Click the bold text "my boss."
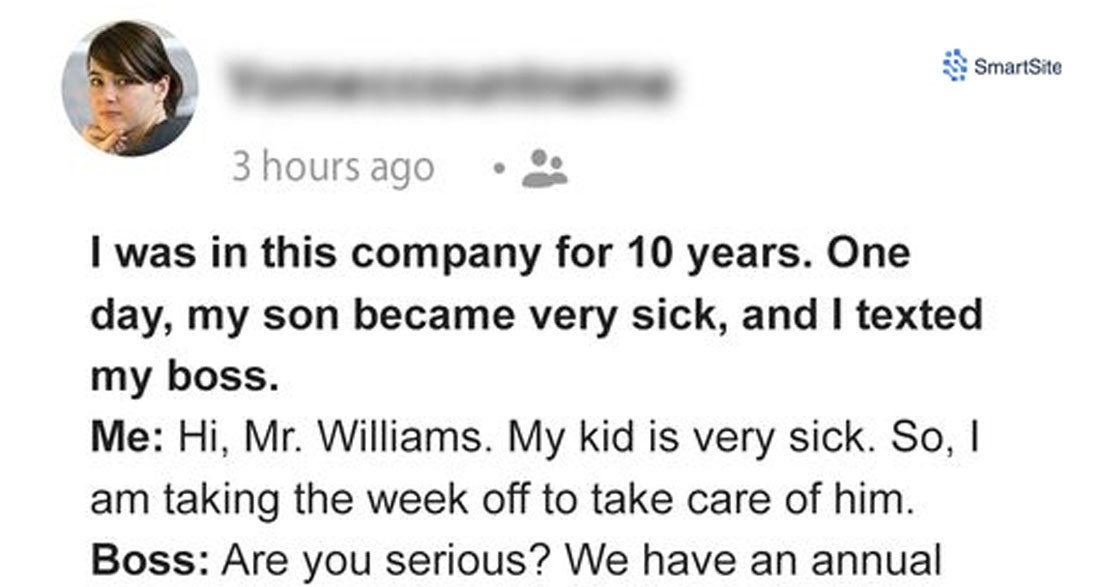 pyautogui.click(x=182, y=377)
